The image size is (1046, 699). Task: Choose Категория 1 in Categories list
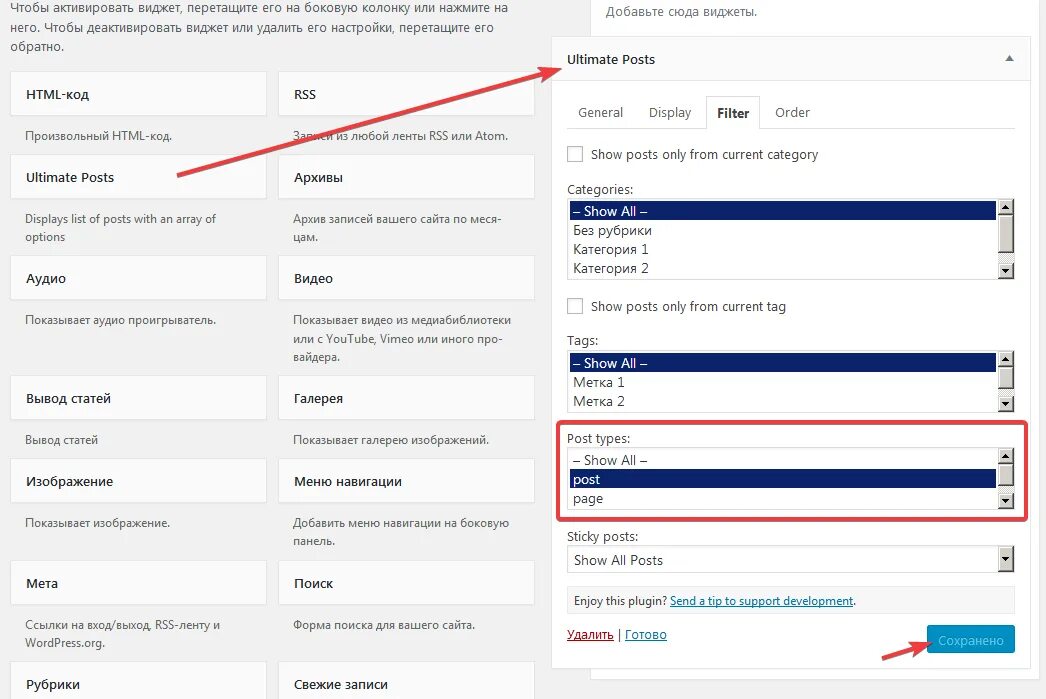click(x=782, y=249)
